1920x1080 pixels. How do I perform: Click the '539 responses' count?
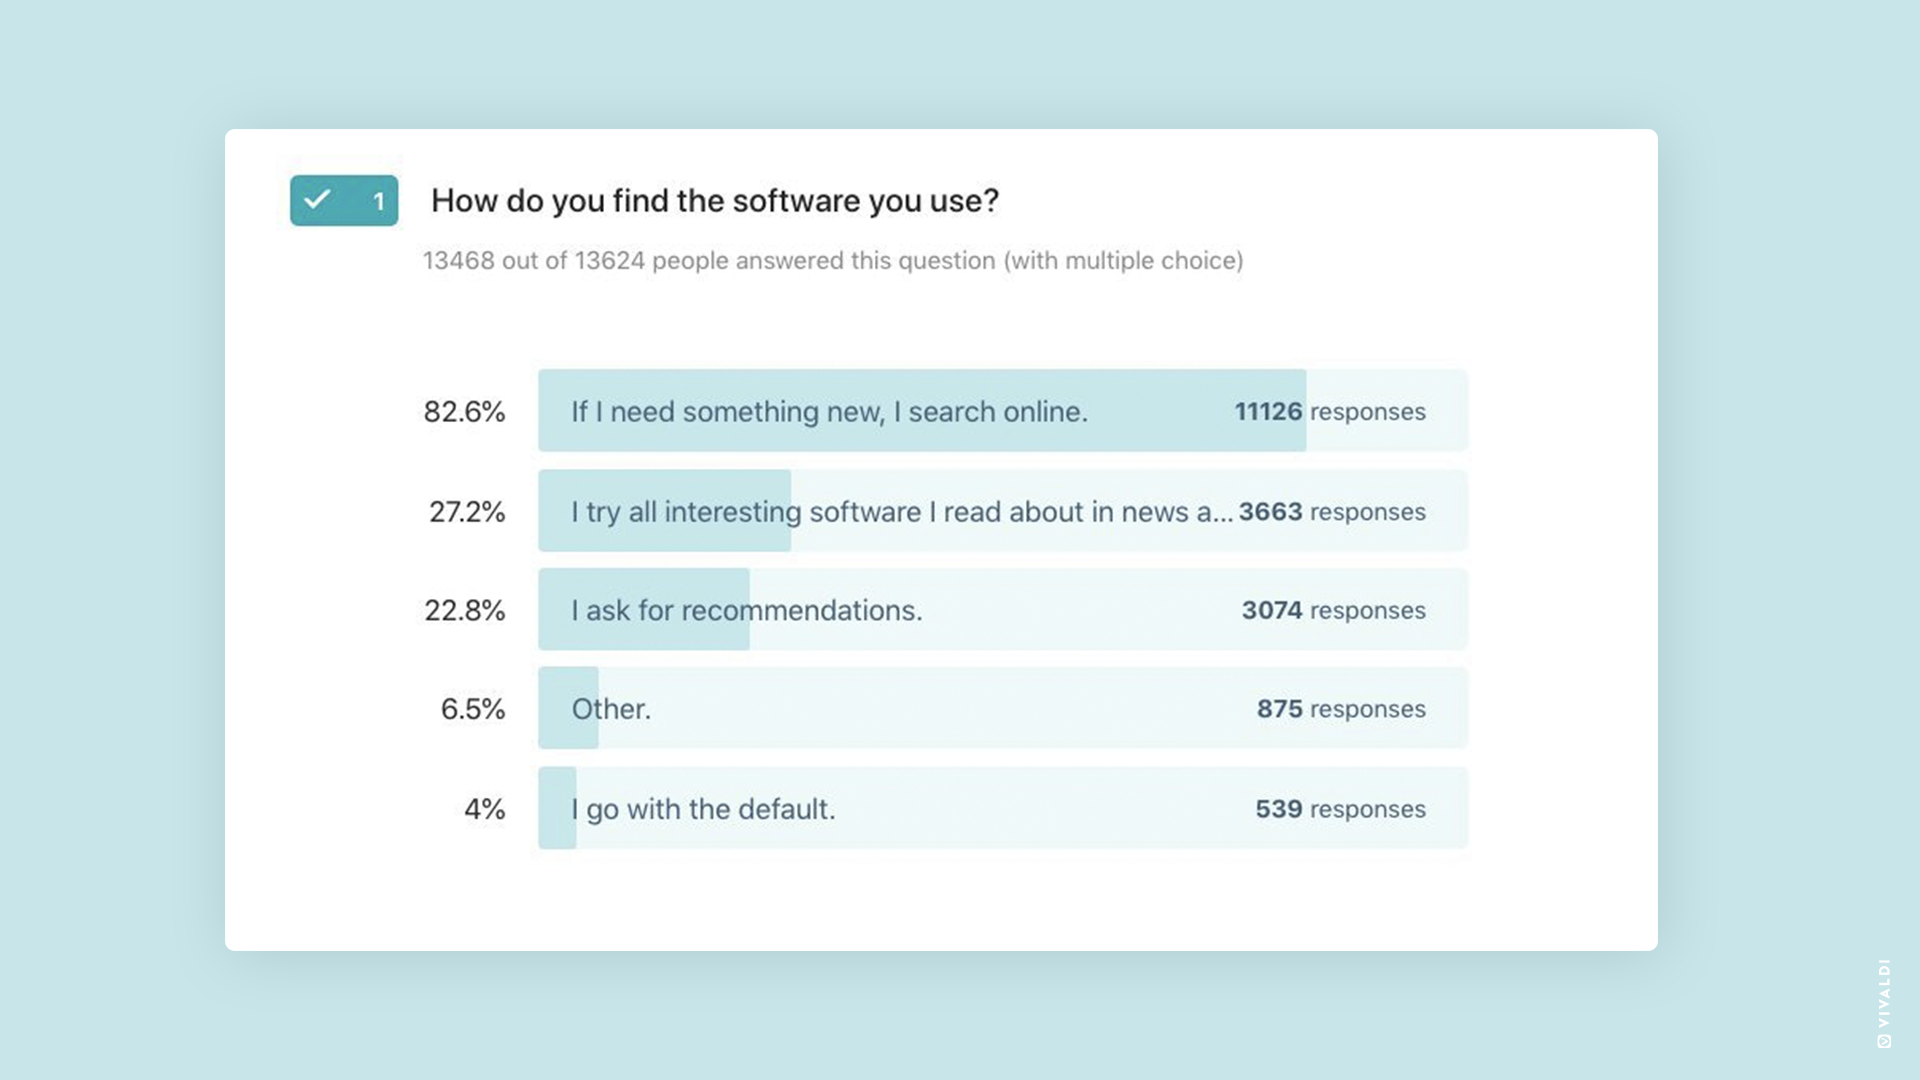pos(1341,808)
